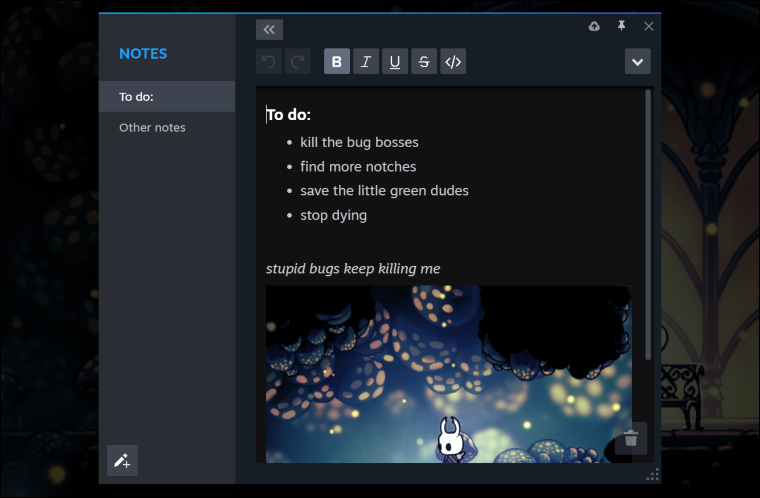Screen dimensions: 760x498
Task: Toggle underline formatting
Action: (x=395, y=62)
